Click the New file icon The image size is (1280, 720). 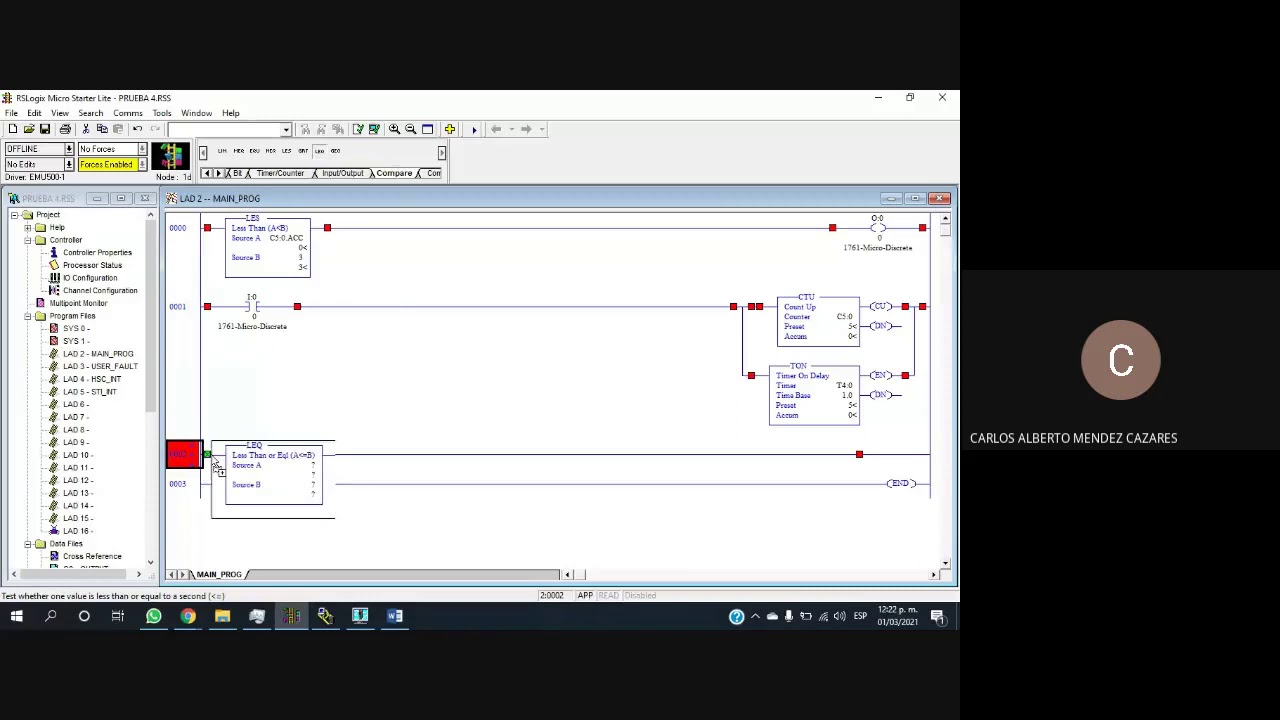pyautogui.click(x=11, y=129)
